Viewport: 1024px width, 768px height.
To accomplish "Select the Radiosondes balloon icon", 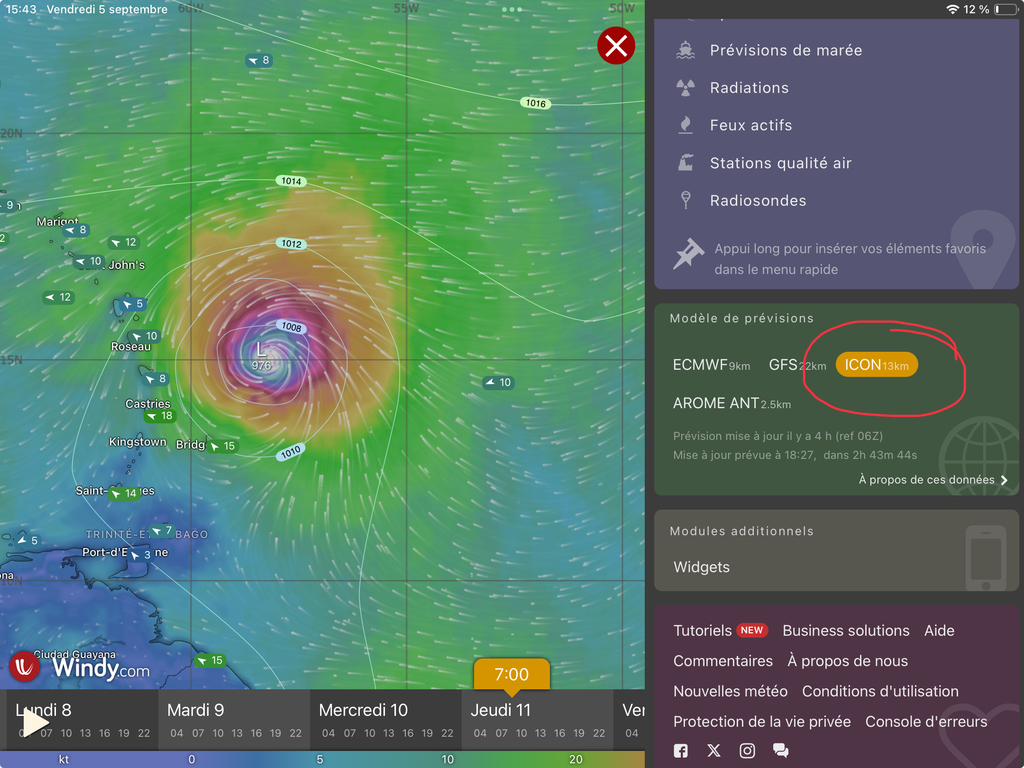I will click(x=685, y=200).
